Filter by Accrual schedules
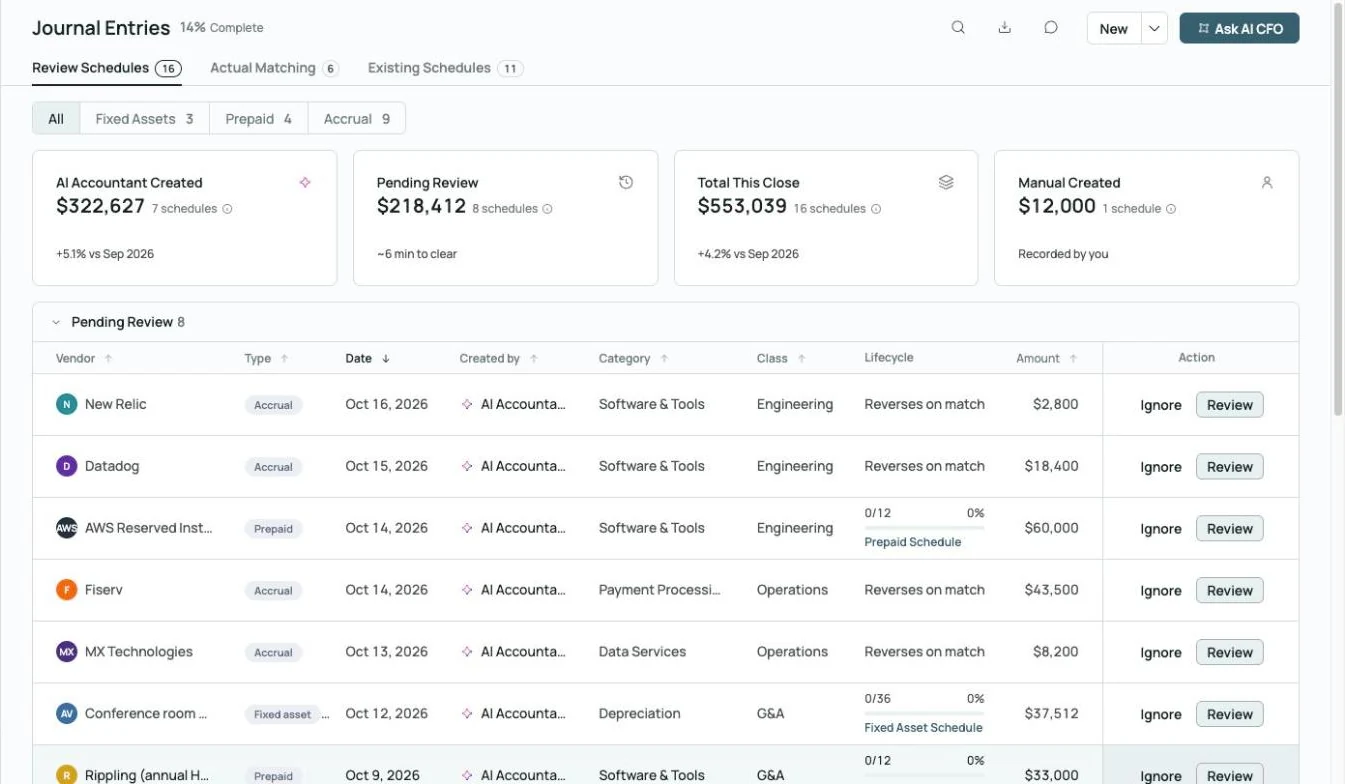Screen dimensions: 1345x784 [x=357, y=118]
